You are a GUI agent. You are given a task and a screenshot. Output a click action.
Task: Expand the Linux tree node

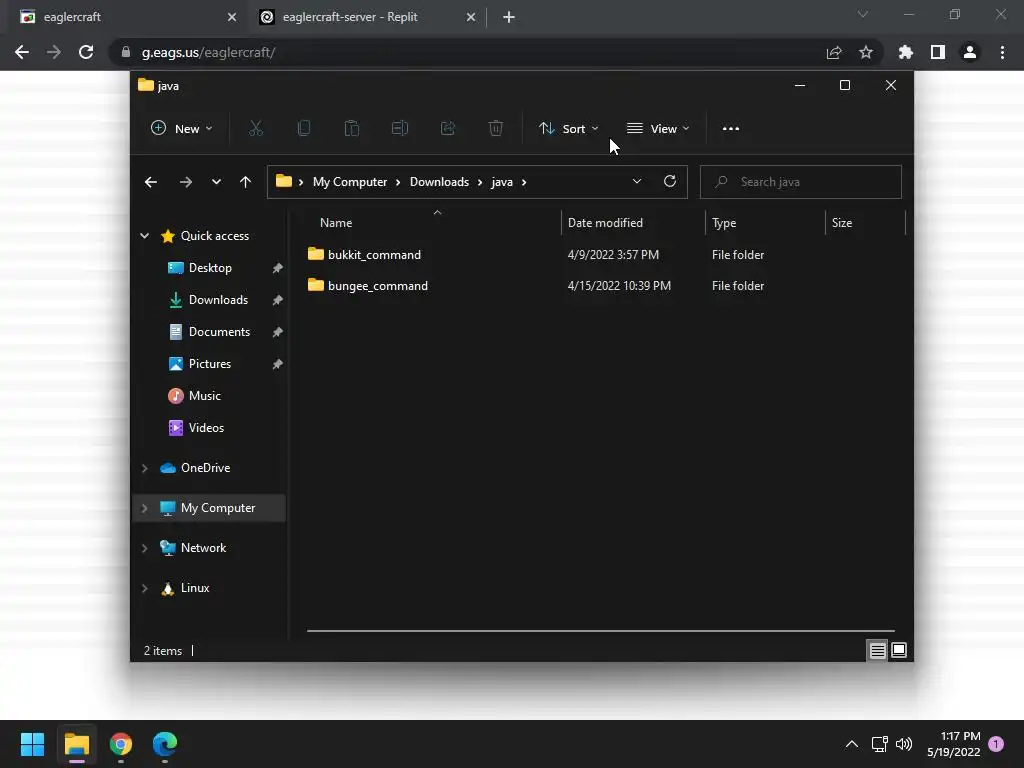(x=144, y=588)
